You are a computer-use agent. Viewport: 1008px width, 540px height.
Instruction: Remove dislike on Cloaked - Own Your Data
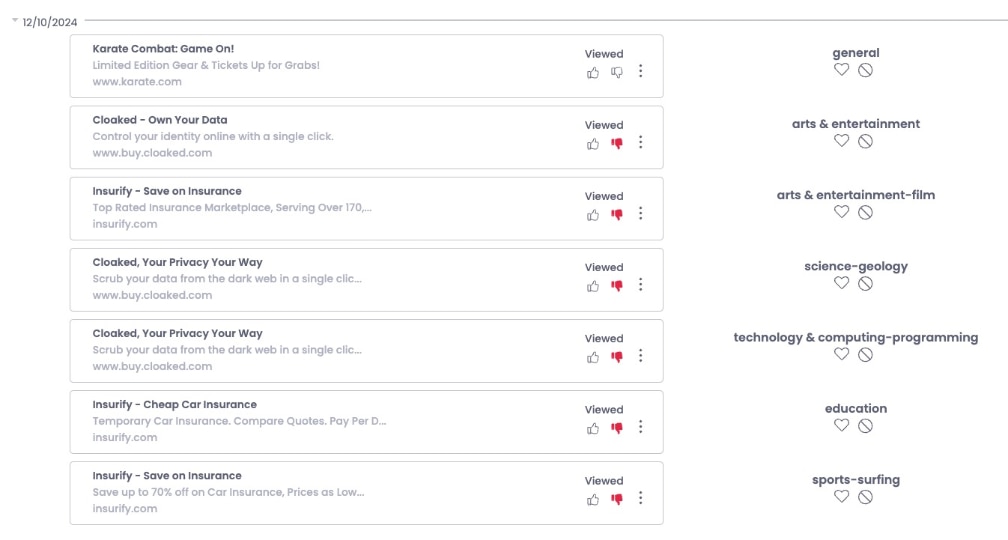[616, 144]
